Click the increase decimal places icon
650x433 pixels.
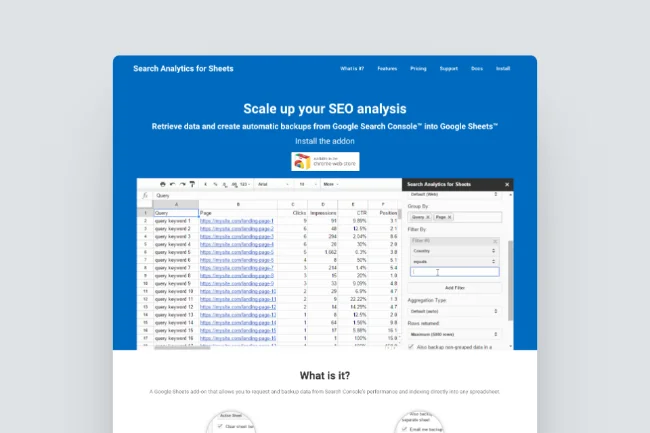(x=235, y=185)
